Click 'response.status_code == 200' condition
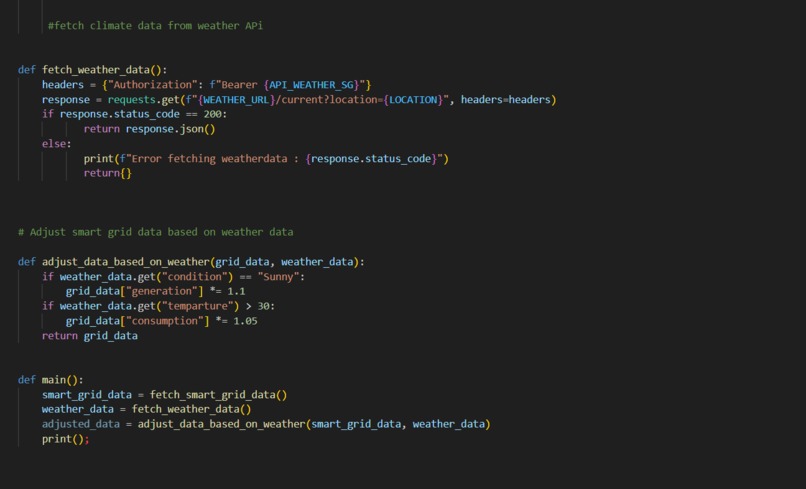The height and width of the screenshot is (489, 806). pos(141,114)
